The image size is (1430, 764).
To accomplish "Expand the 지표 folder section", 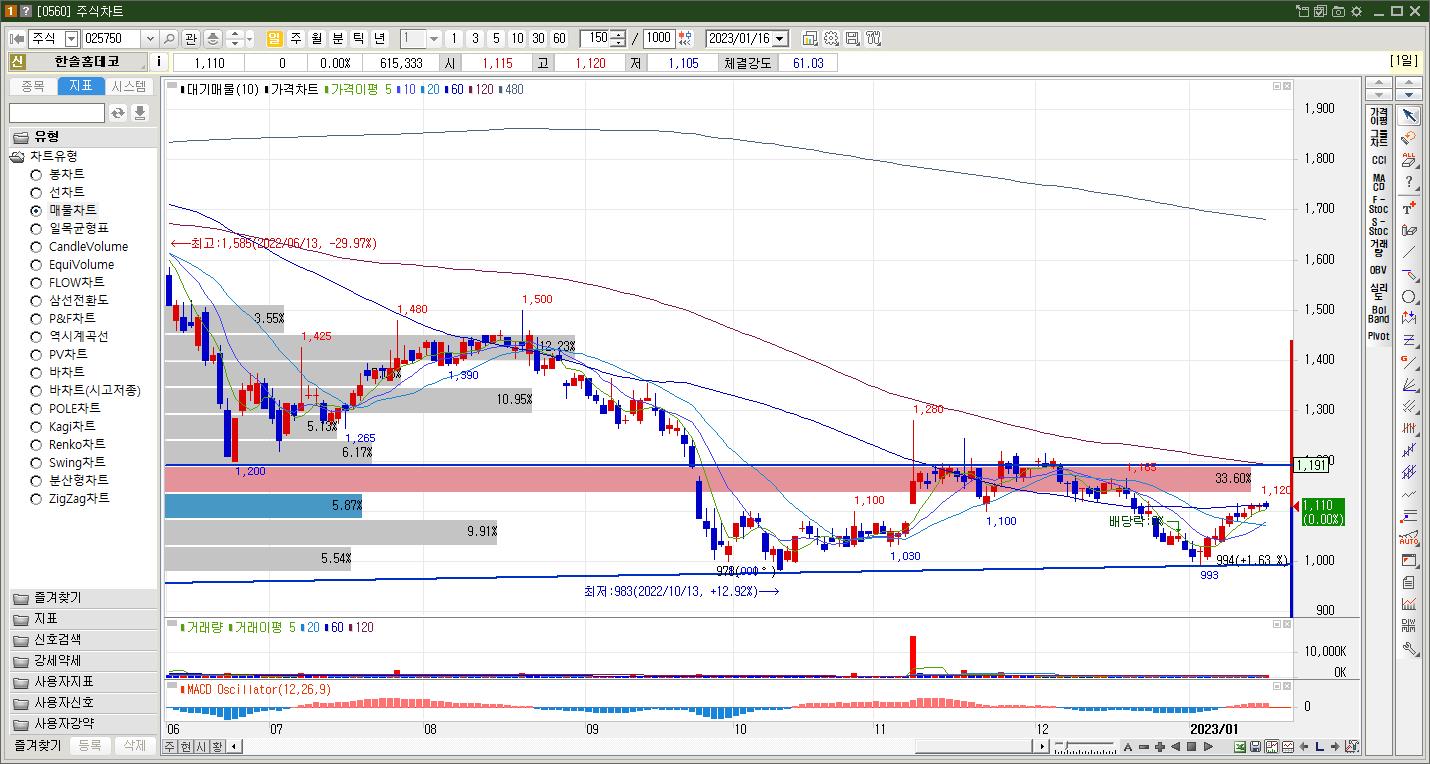I will click(x=84, y=619).
